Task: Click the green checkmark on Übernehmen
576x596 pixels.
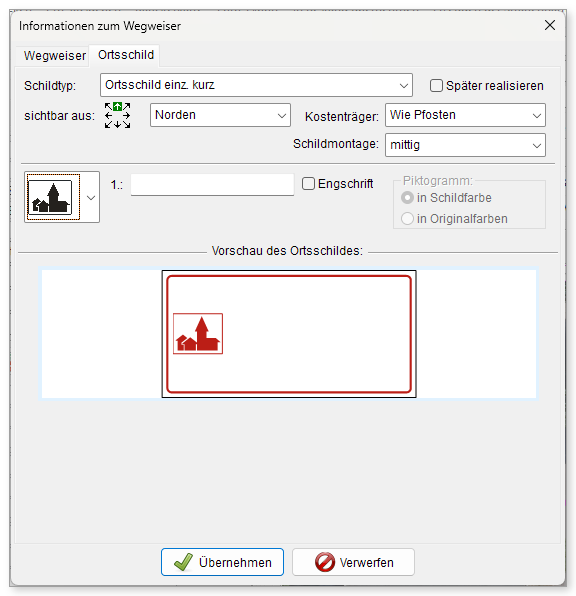Action: coord(183,562)
